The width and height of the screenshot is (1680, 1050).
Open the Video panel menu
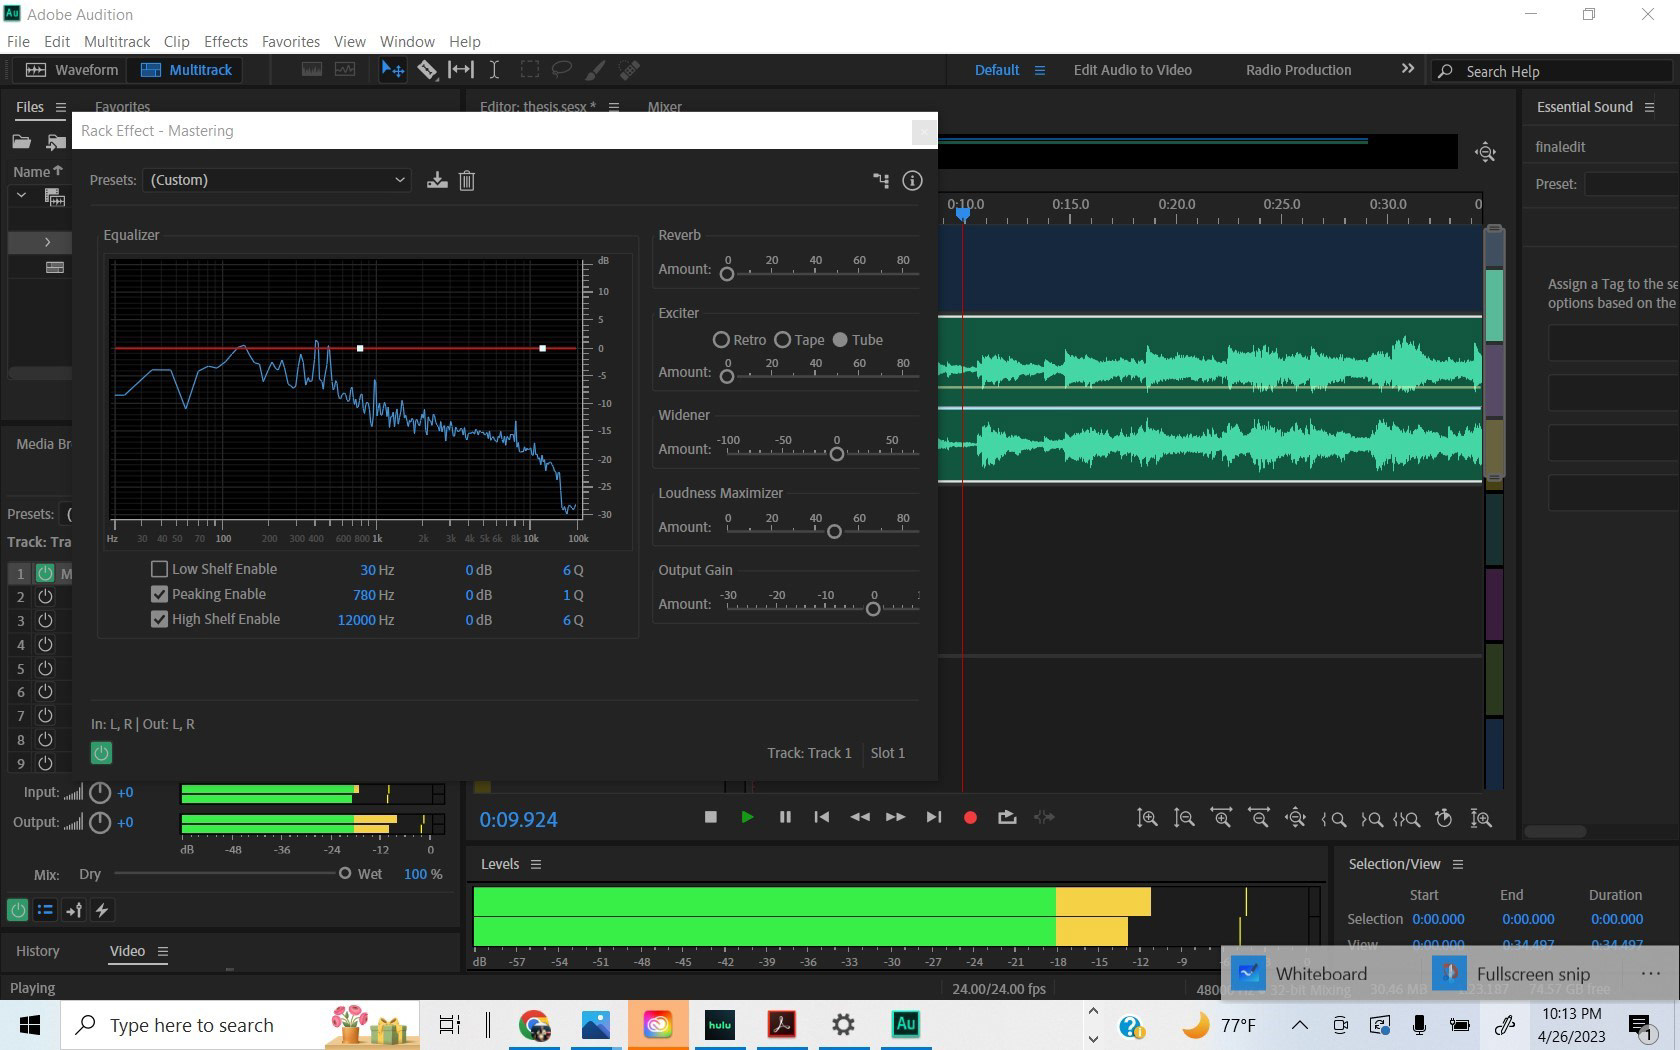pyautogui.click(x=163, y=951)
